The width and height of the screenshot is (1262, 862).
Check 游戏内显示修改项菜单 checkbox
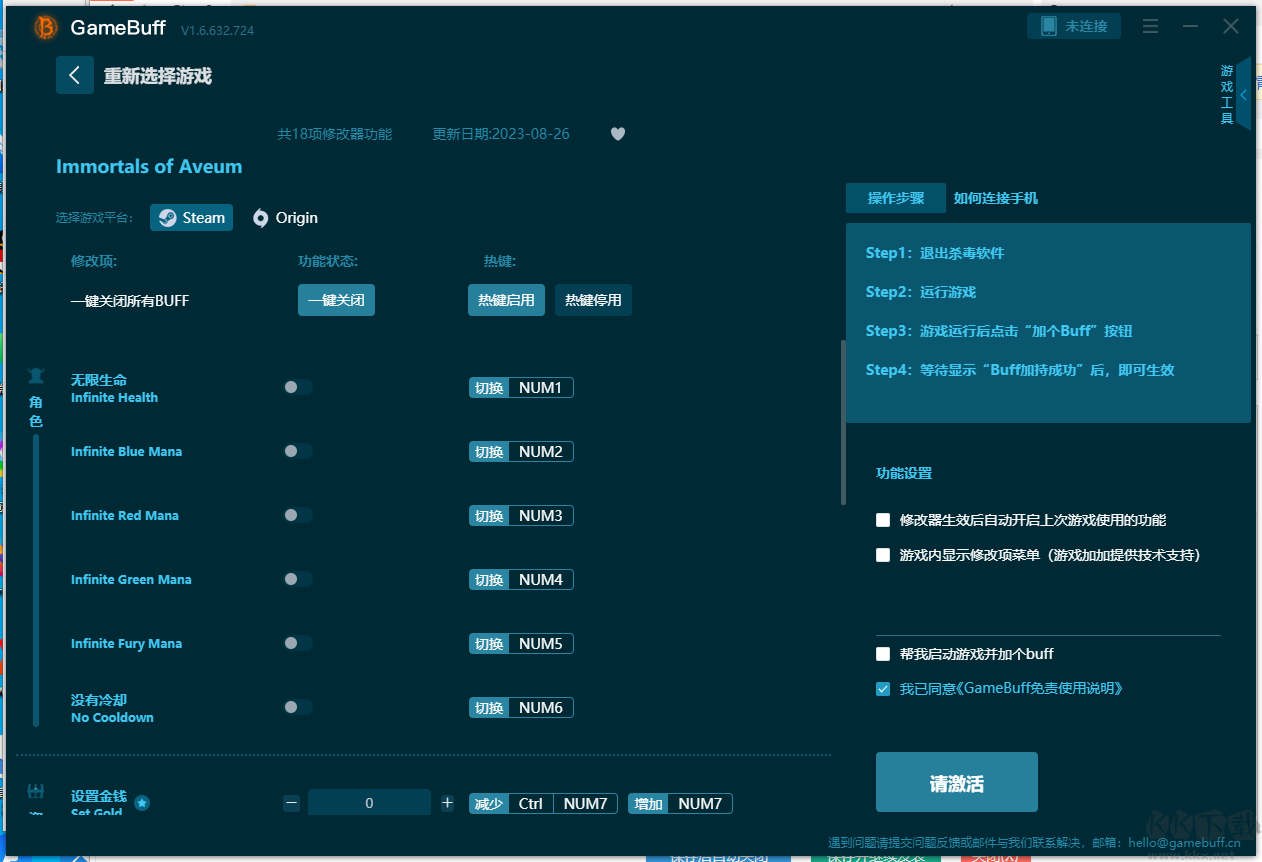883,555
